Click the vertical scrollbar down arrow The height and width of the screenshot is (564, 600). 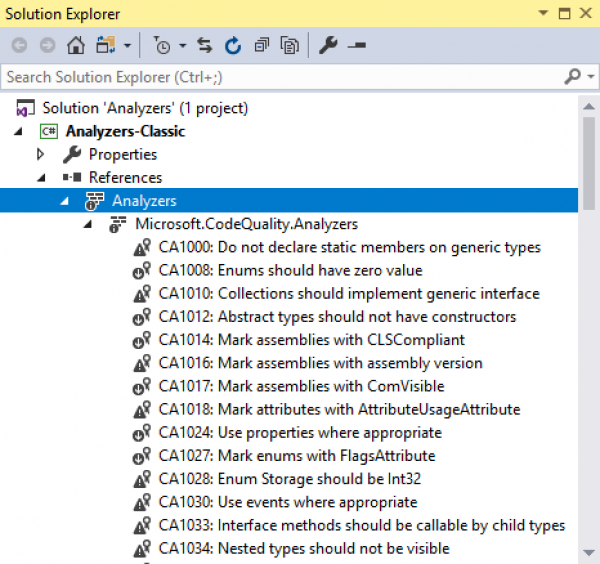click(x=589, y=552)
